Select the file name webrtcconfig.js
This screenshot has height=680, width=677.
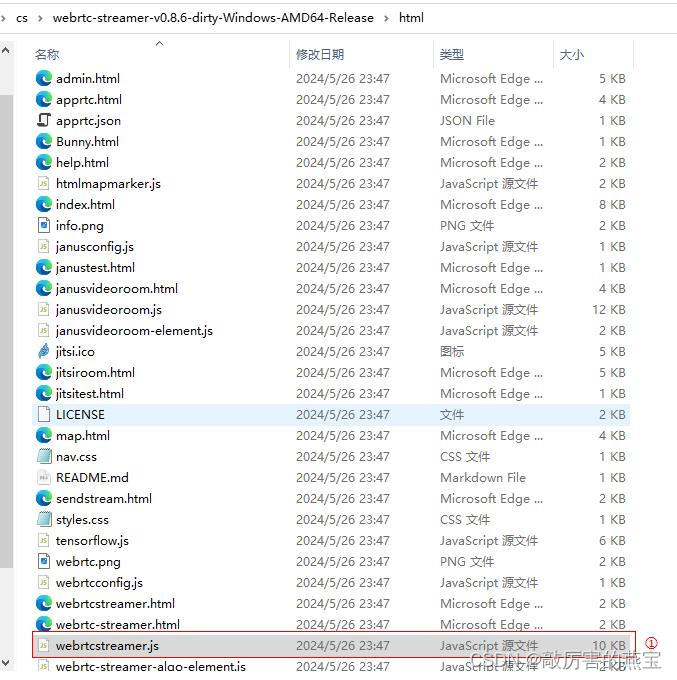pyautogui.click(x=99, y=583)
